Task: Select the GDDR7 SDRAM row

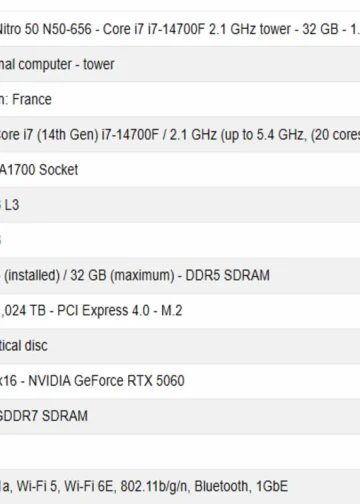Action: pyautogui.click(x=180, y=416)
